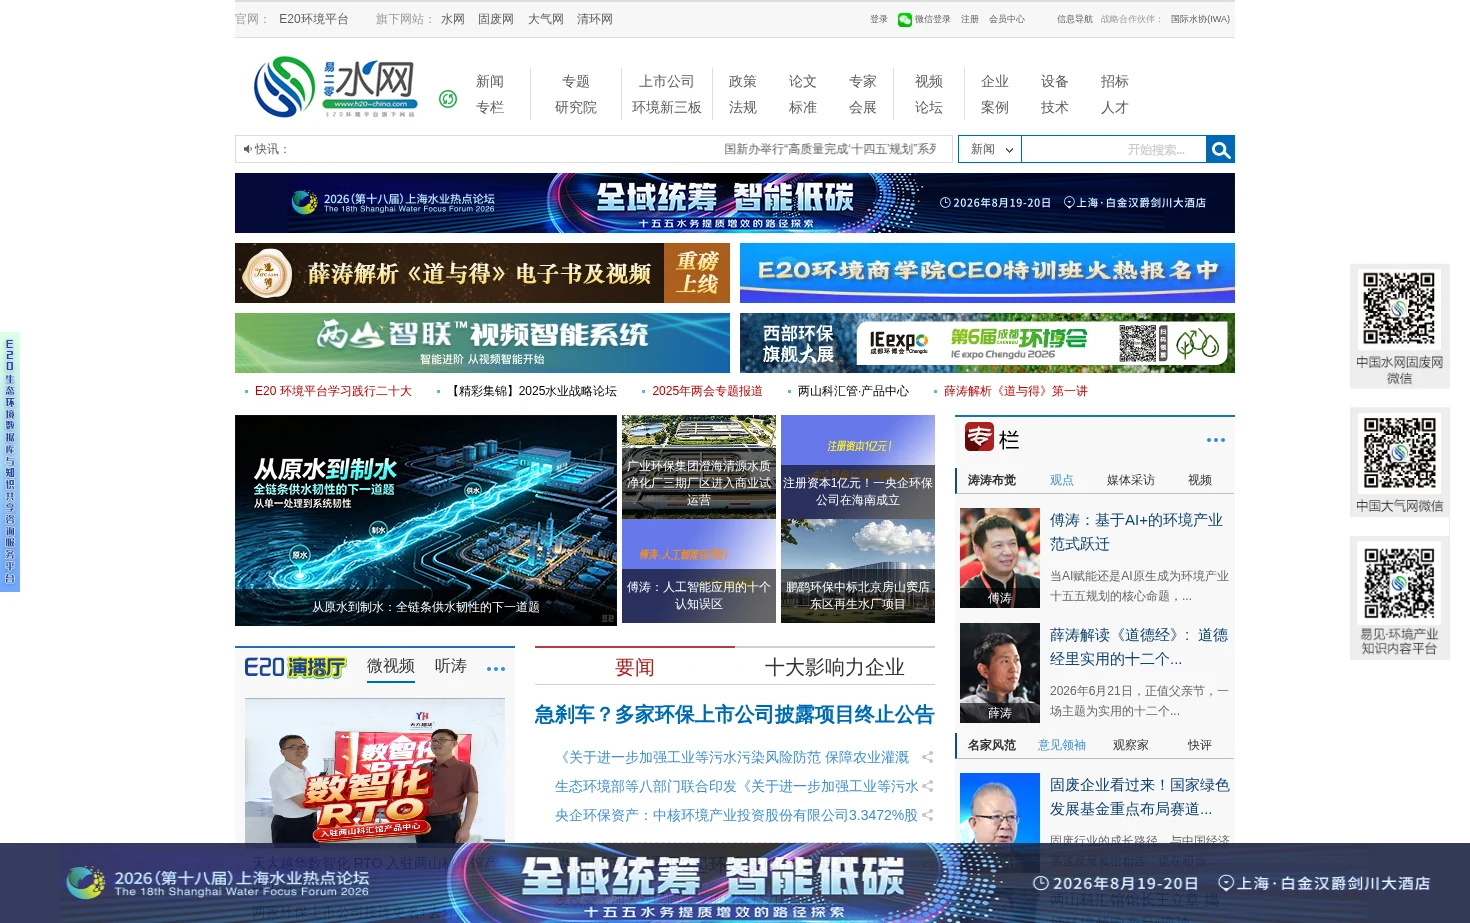Switch to the 涛涛布觉 tab
This screenshot has height=923, width=1470.
992,480
